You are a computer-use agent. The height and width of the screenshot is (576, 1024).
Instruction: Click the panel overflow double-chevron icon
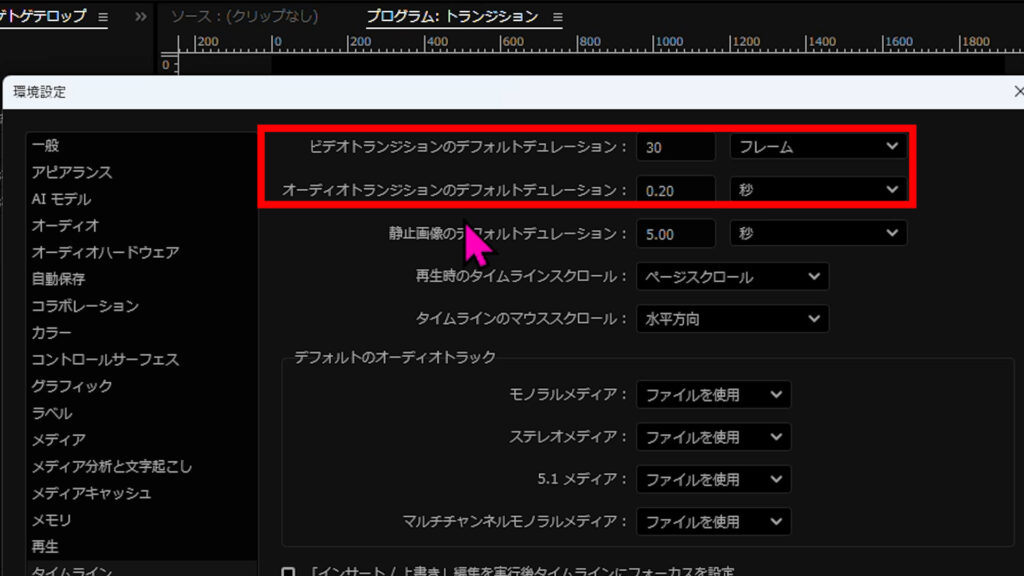point(141,17)
